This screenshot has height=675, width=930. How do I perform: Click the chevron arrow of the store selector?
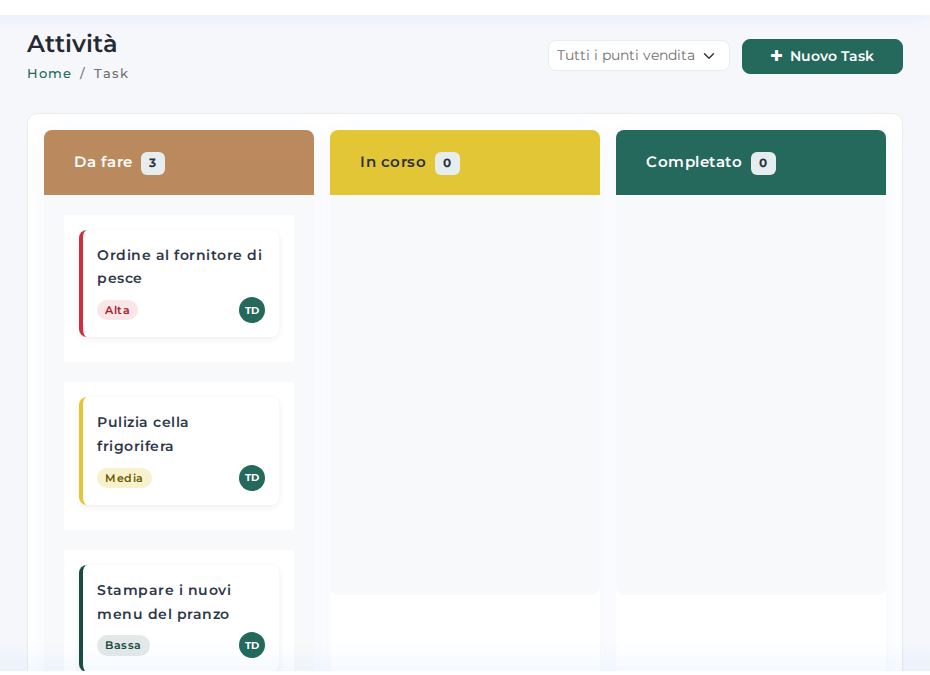(x=709, y=56)
